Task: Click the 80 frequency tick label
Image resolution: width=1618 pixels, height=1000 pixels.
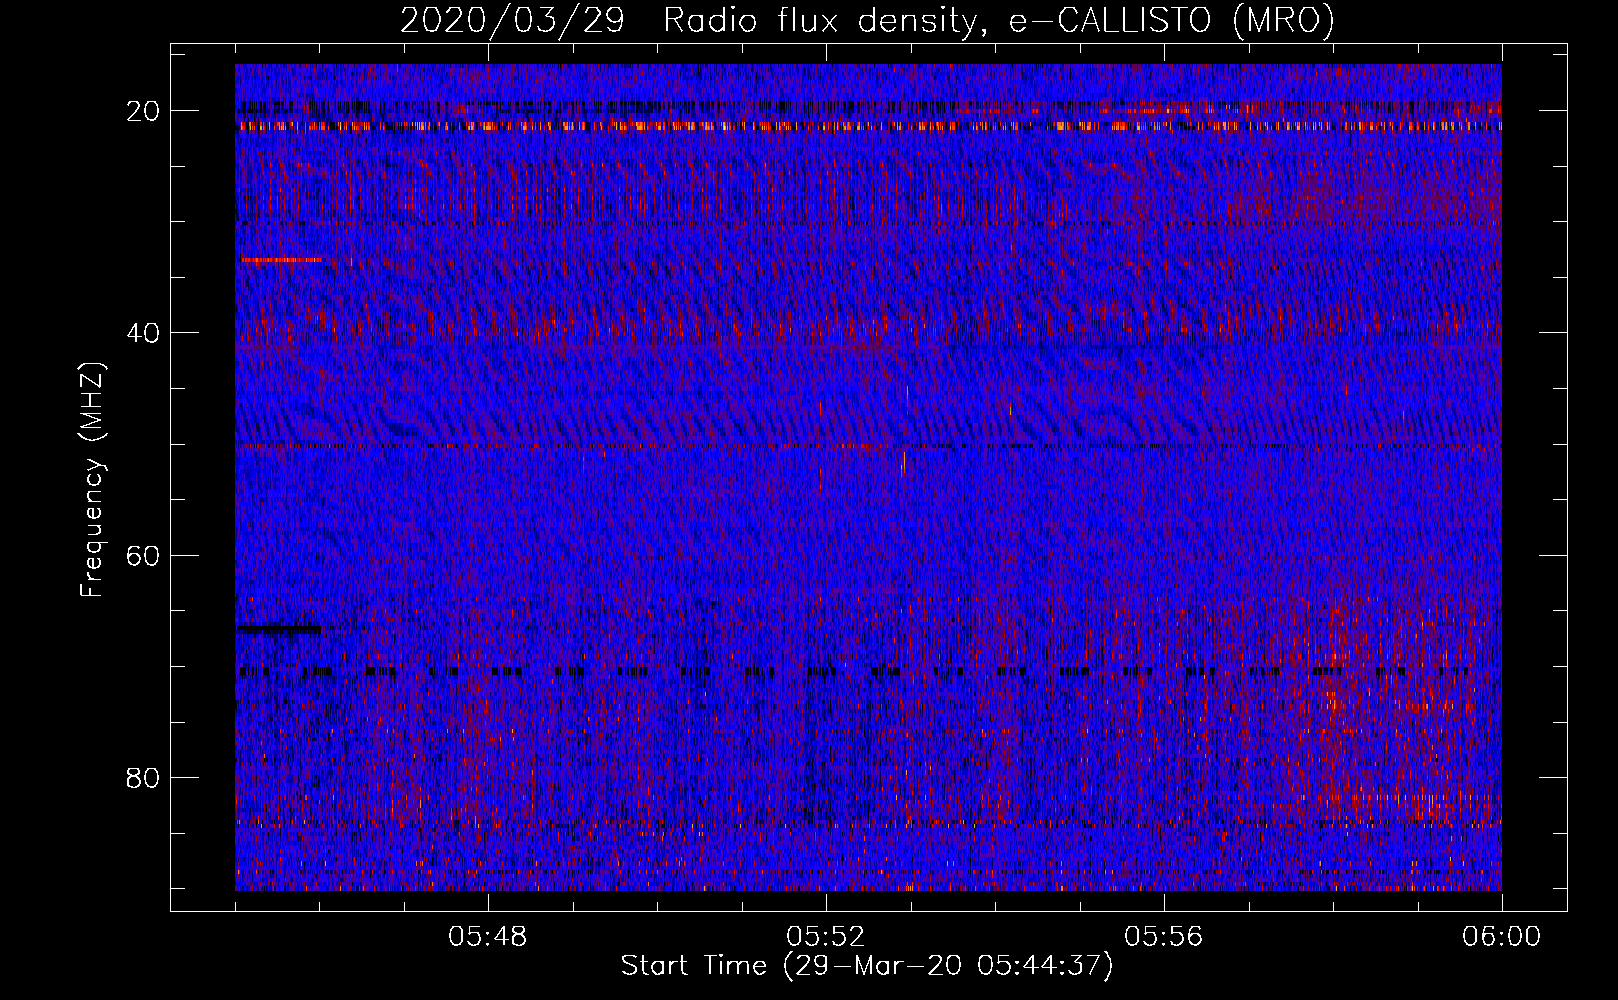Action: (x=144, y=777)
